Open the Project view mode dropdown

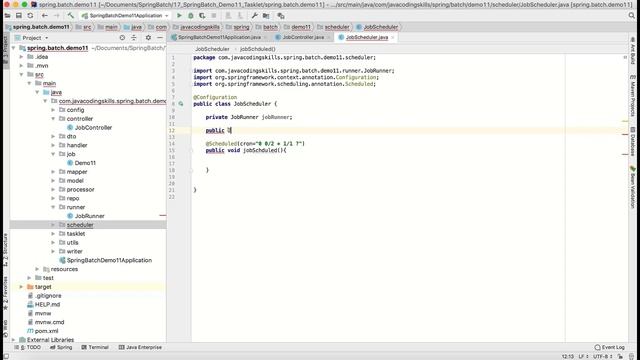click(32, 38)
